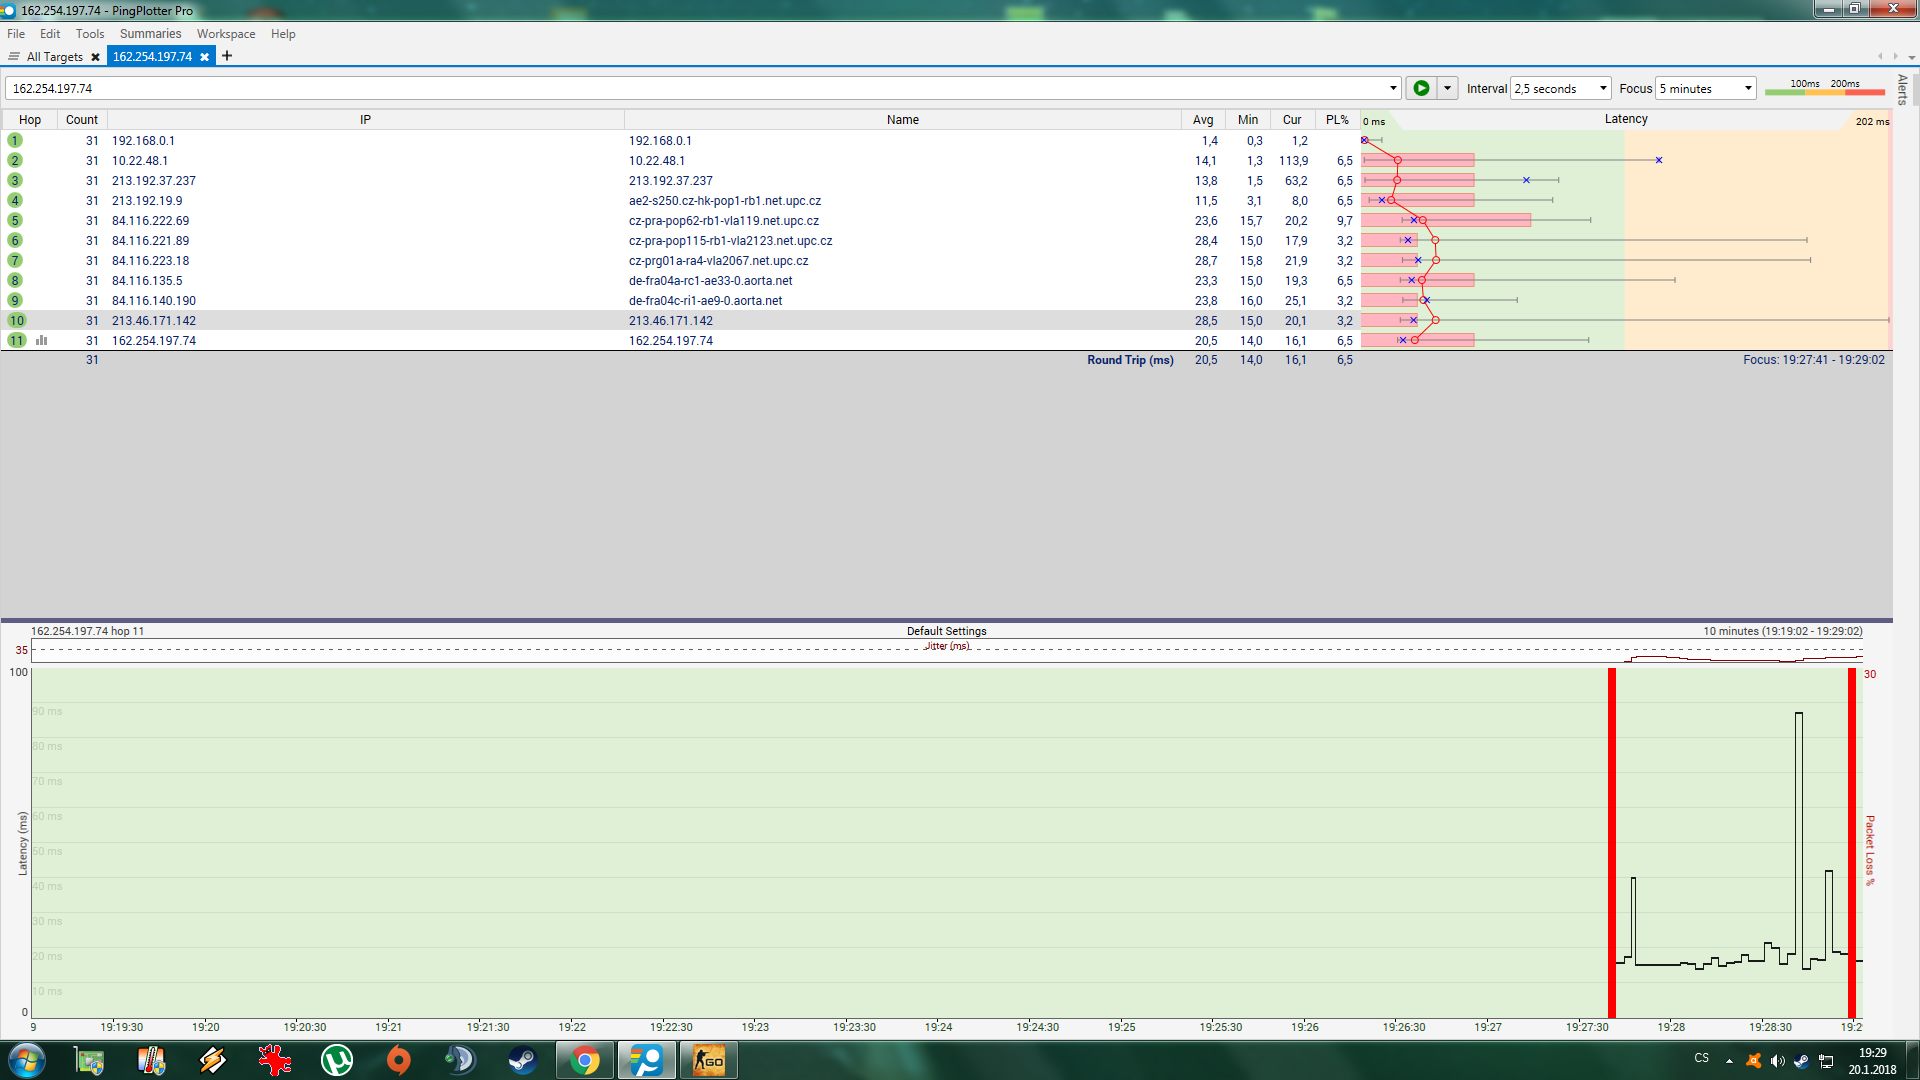
Task: Open the Alerts side panel
Action: [x=1902, y=88]
